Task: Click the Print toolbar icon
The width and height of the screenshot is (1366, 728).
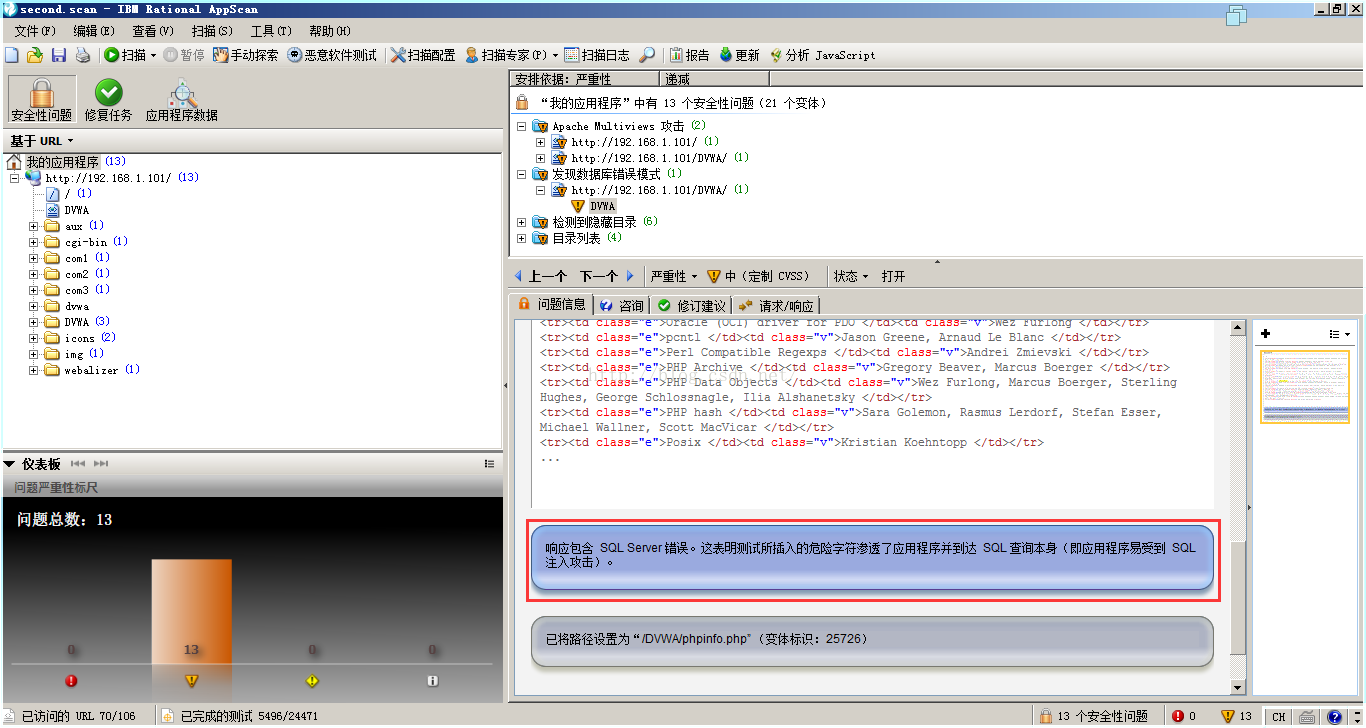Action: [x=83, y=55]
